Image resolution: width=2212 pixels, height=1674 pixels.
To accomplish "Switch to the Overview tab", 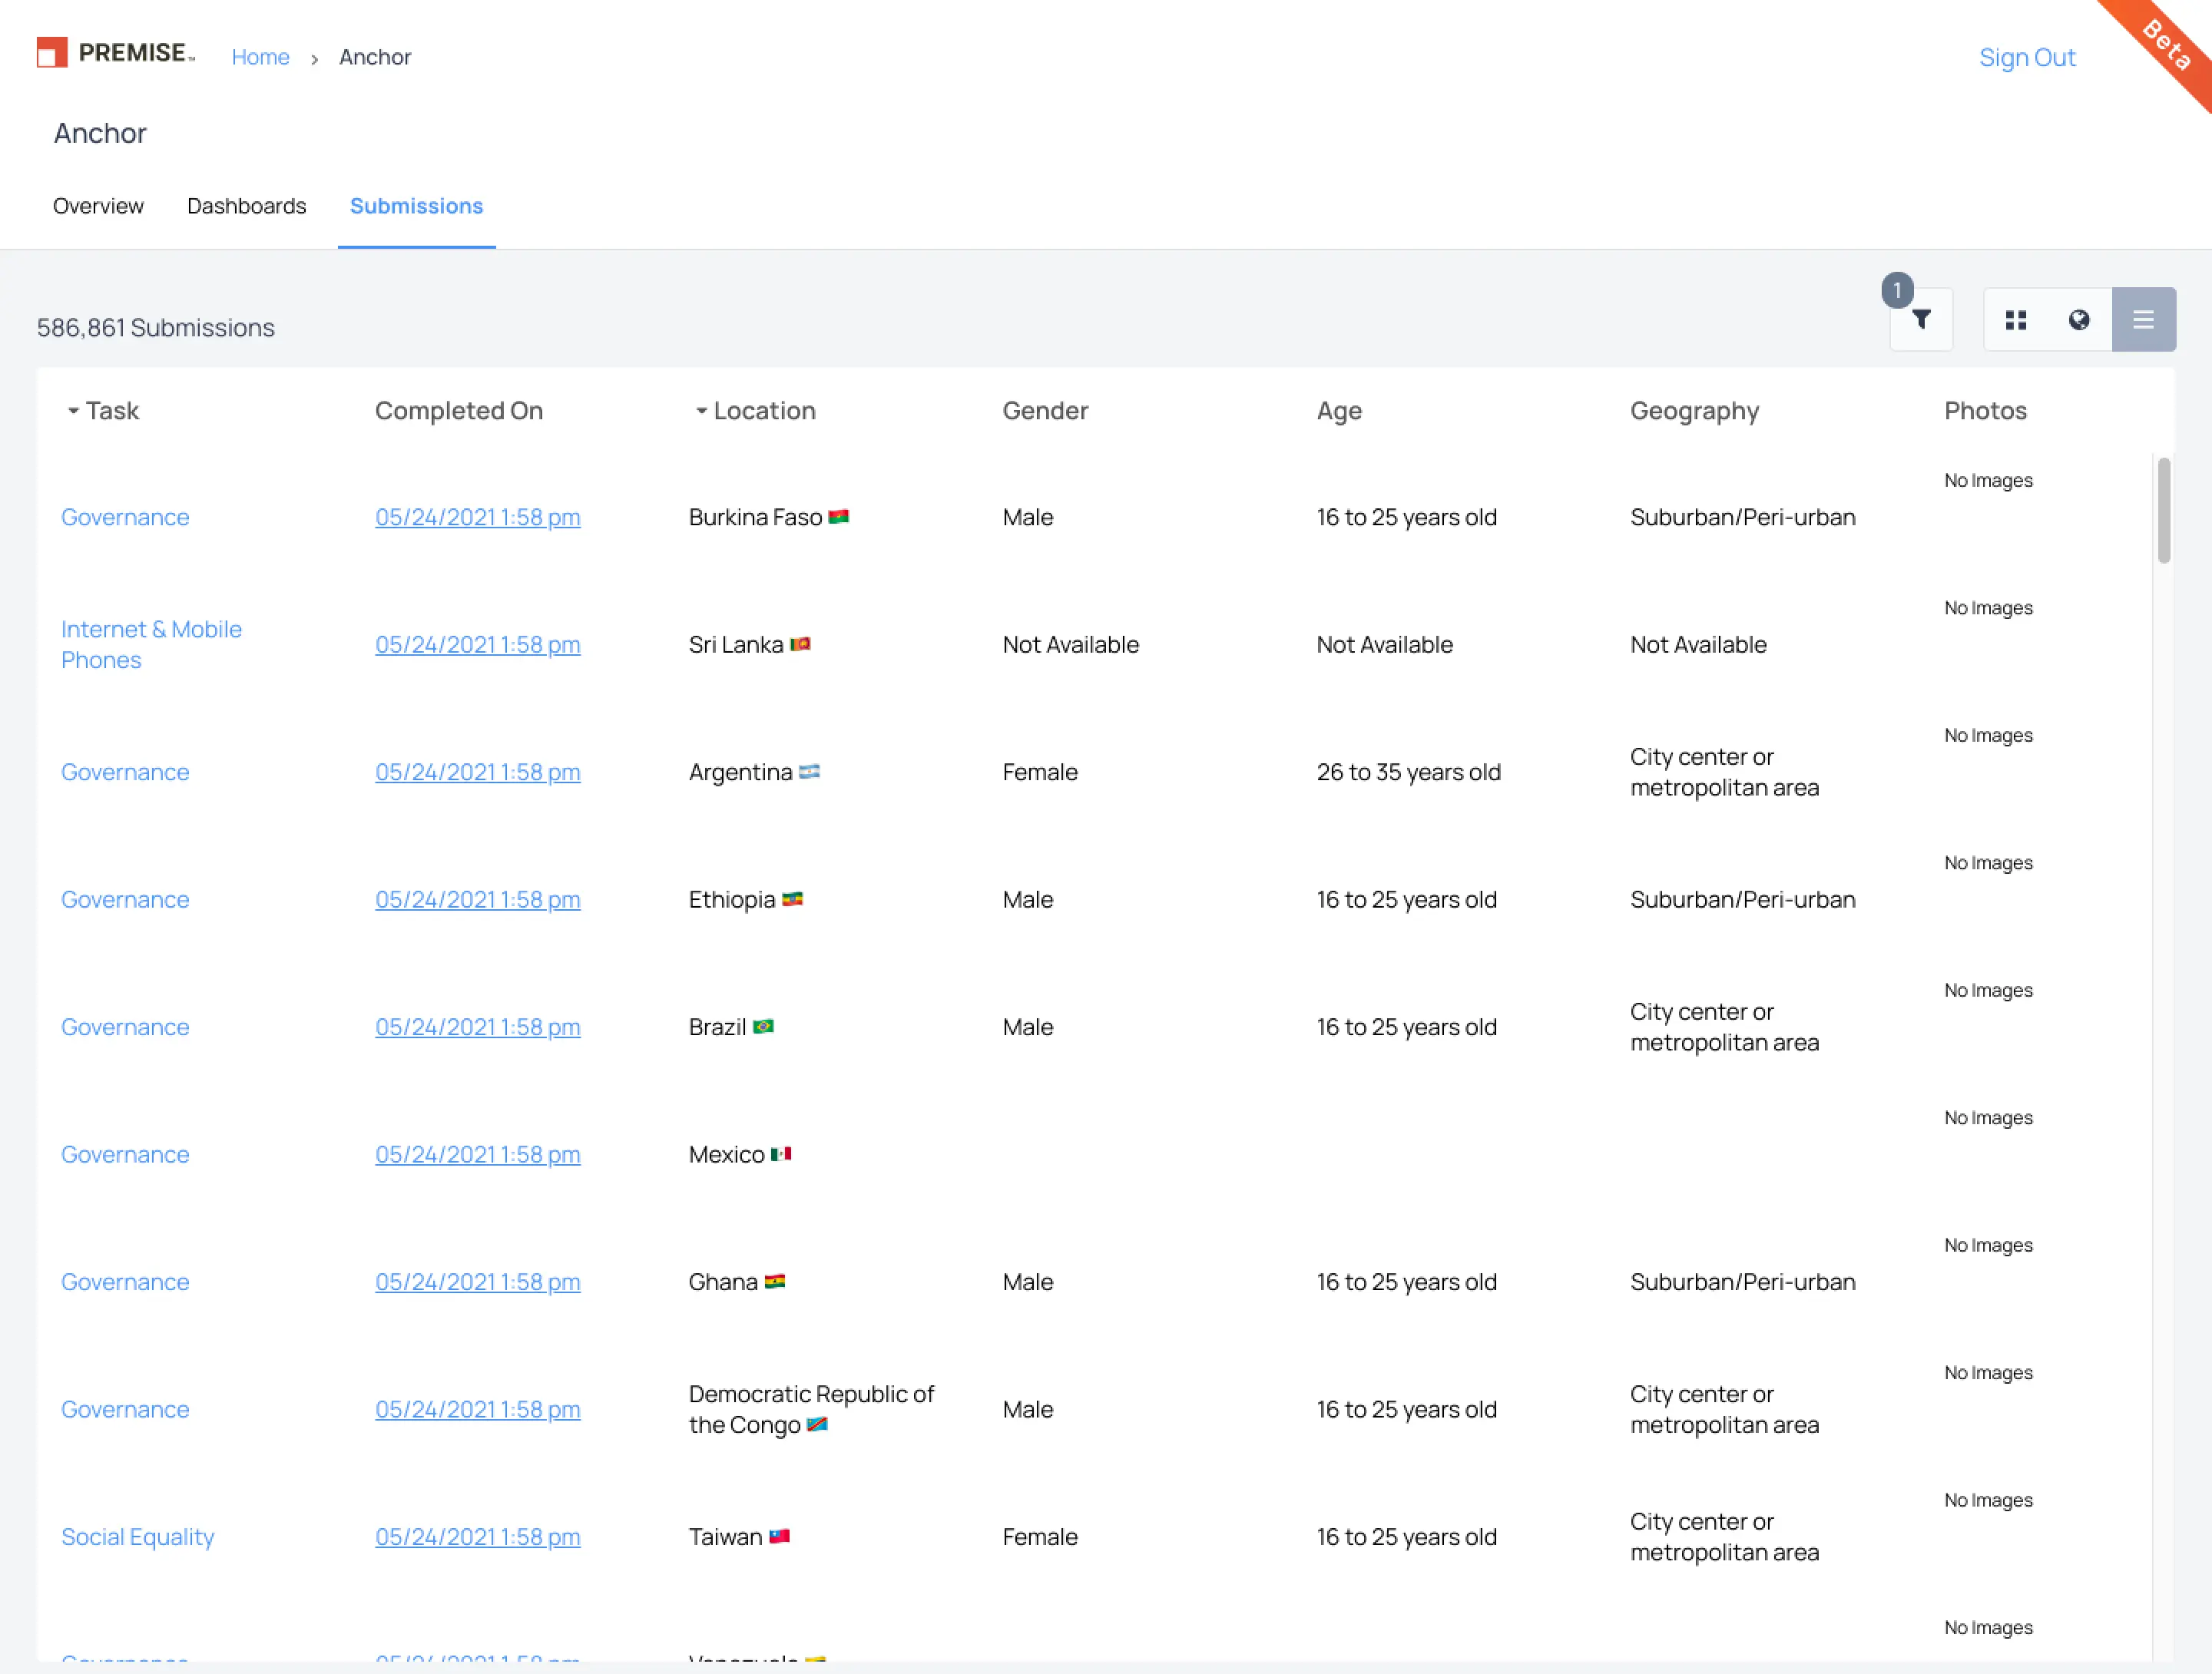I will pyautogui.click(x=97, y=206).
